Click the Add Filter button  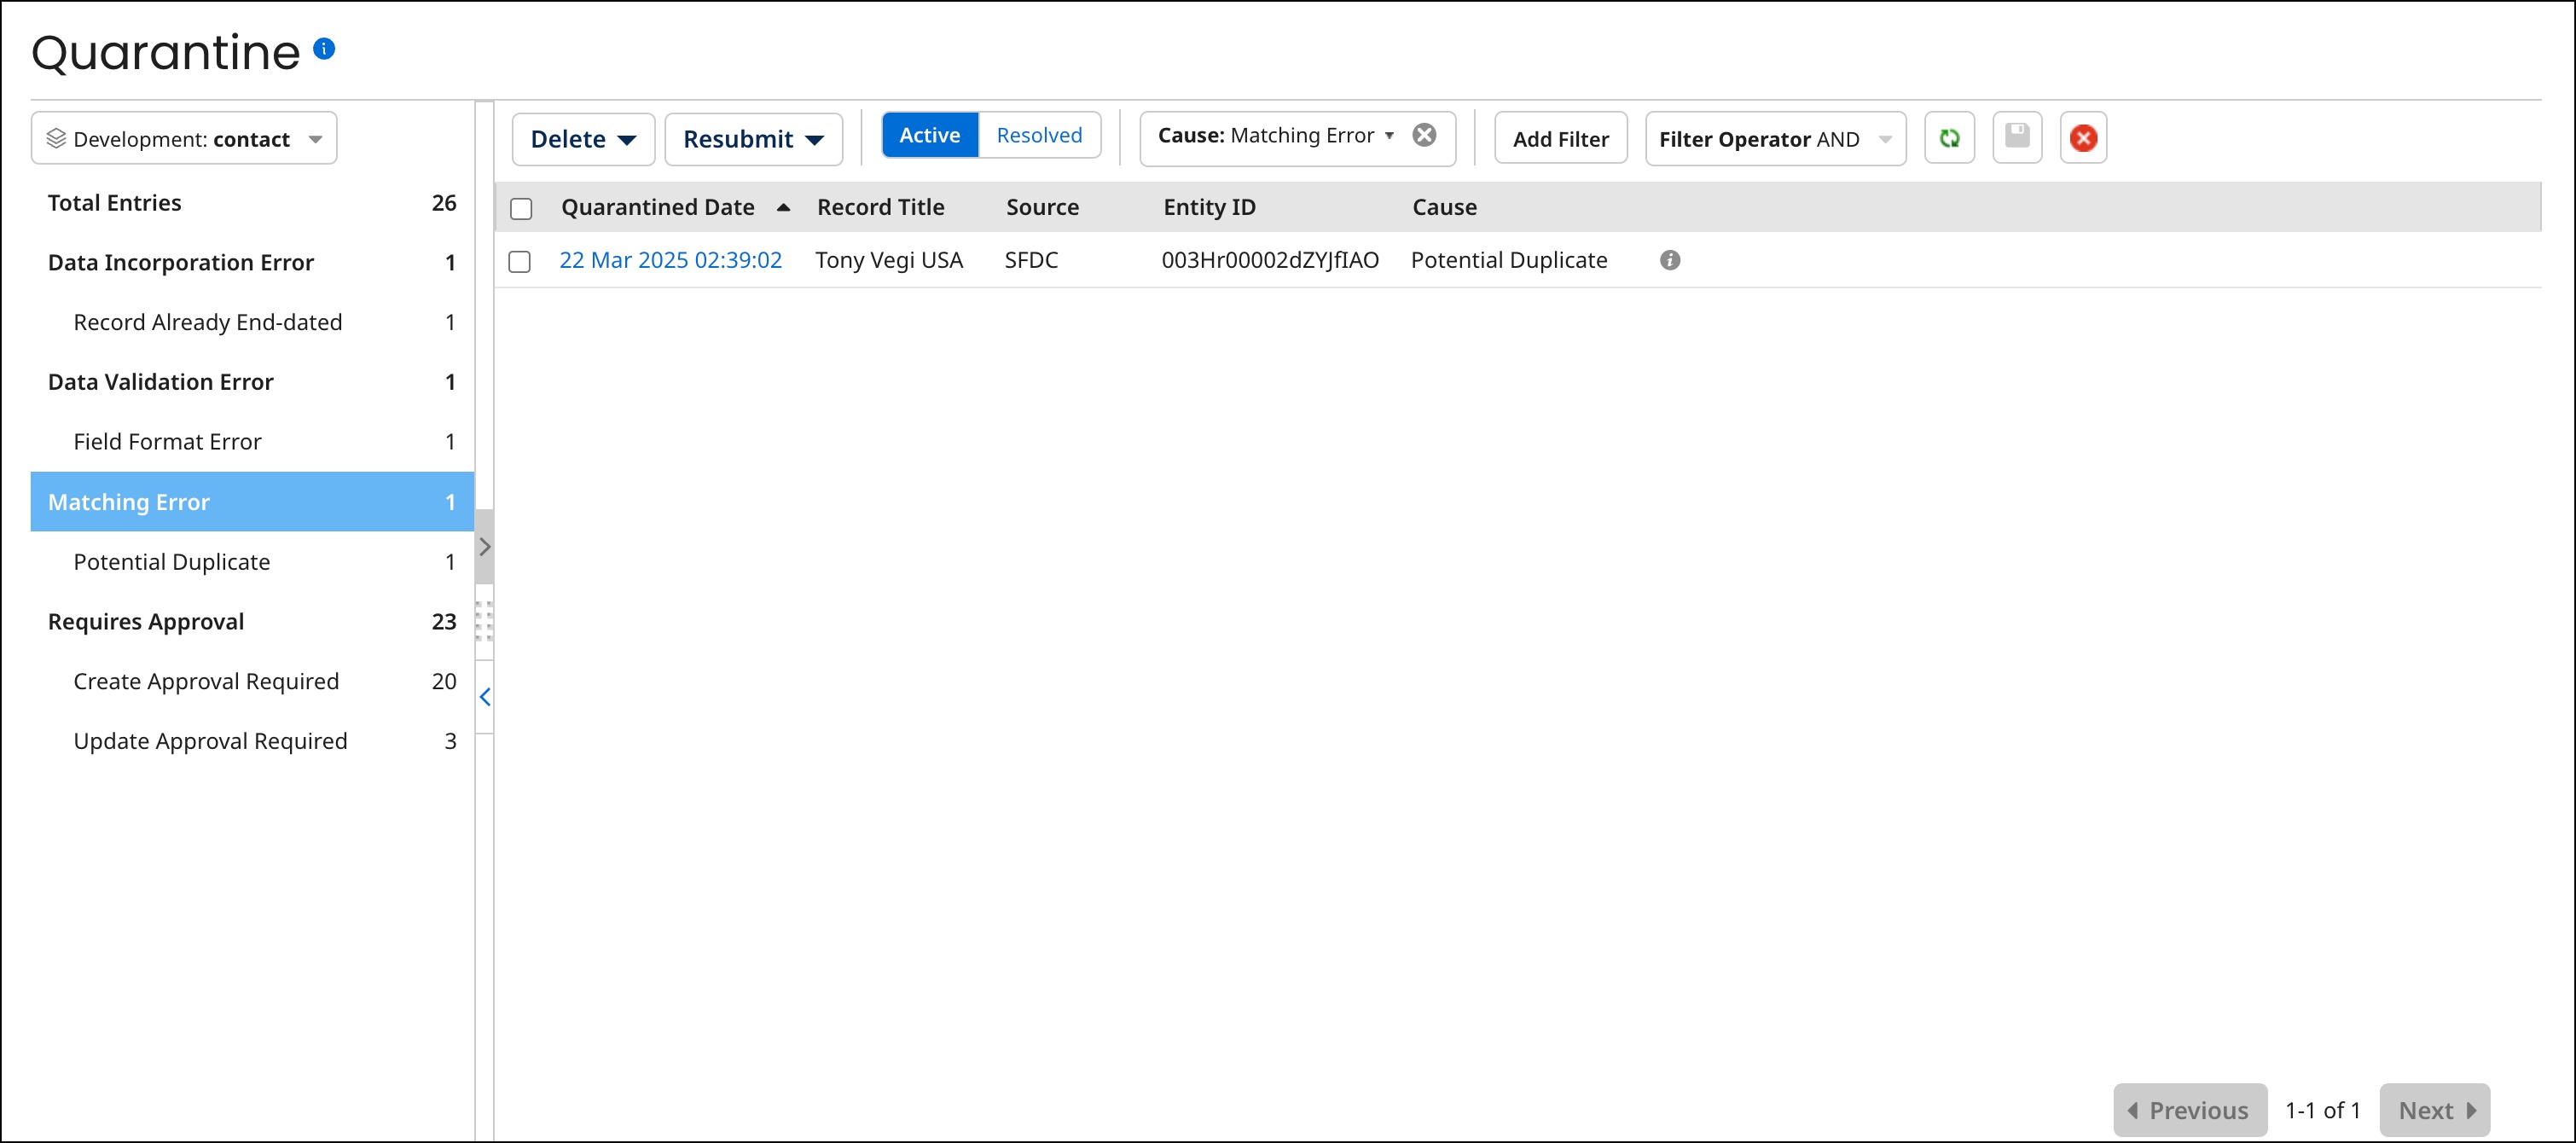coord(1560,138)
